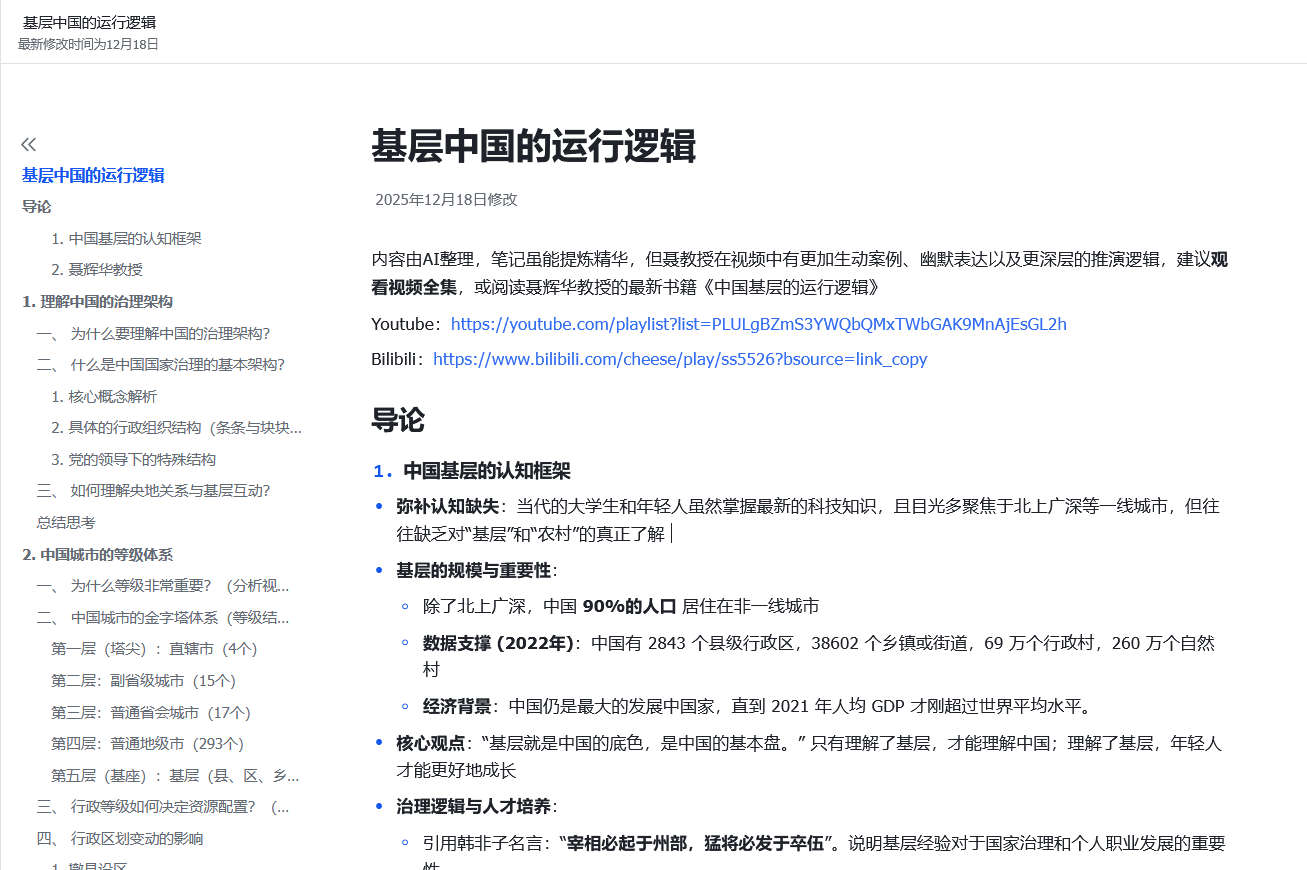Click the date text 2025年12月18日修改

pos(446,199)
